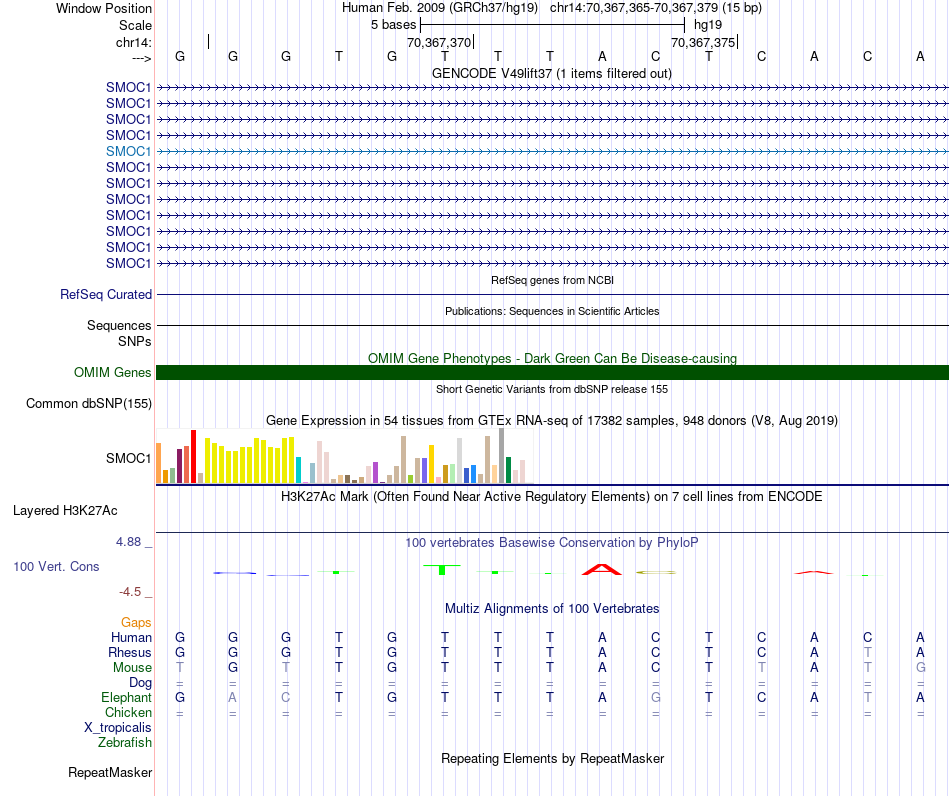Viewport: 950px width, 796px height.
Task: Click the hg19 label beside the scale bar
Action: [708, 25]
